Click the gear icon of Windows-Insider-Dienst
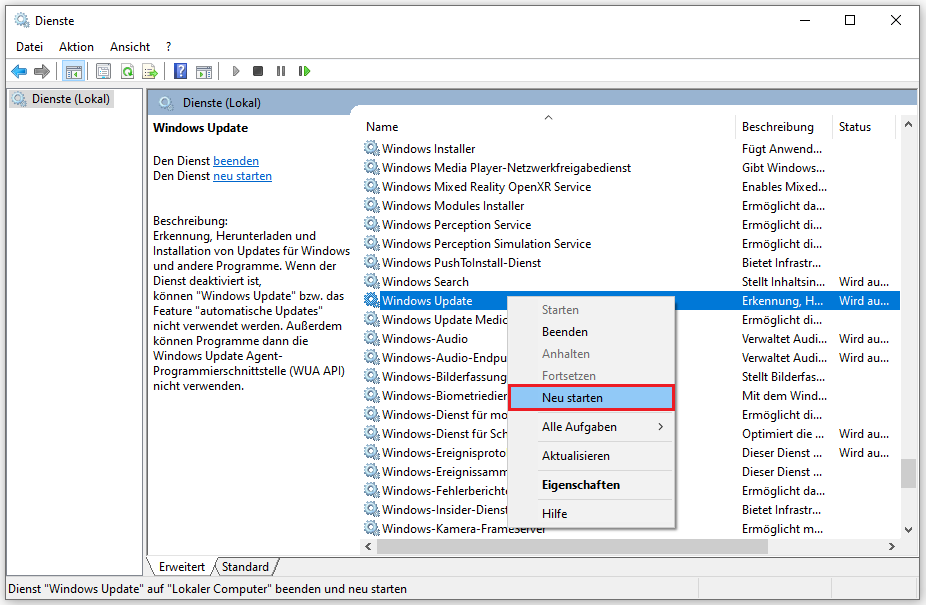This screenshot has width=926, height=605. click(371, 509)
